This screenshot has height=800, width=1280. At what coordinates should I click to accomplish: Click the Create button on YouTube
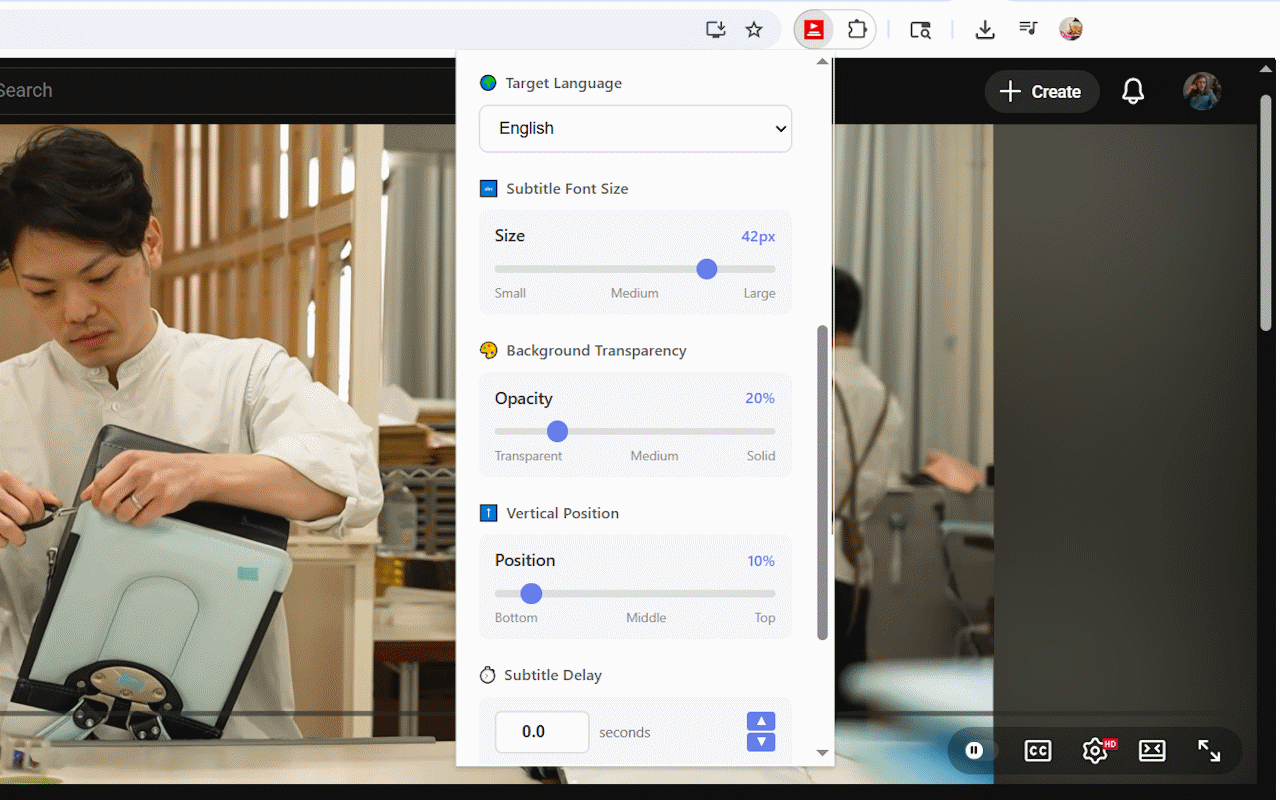(x=1041, y=92)
